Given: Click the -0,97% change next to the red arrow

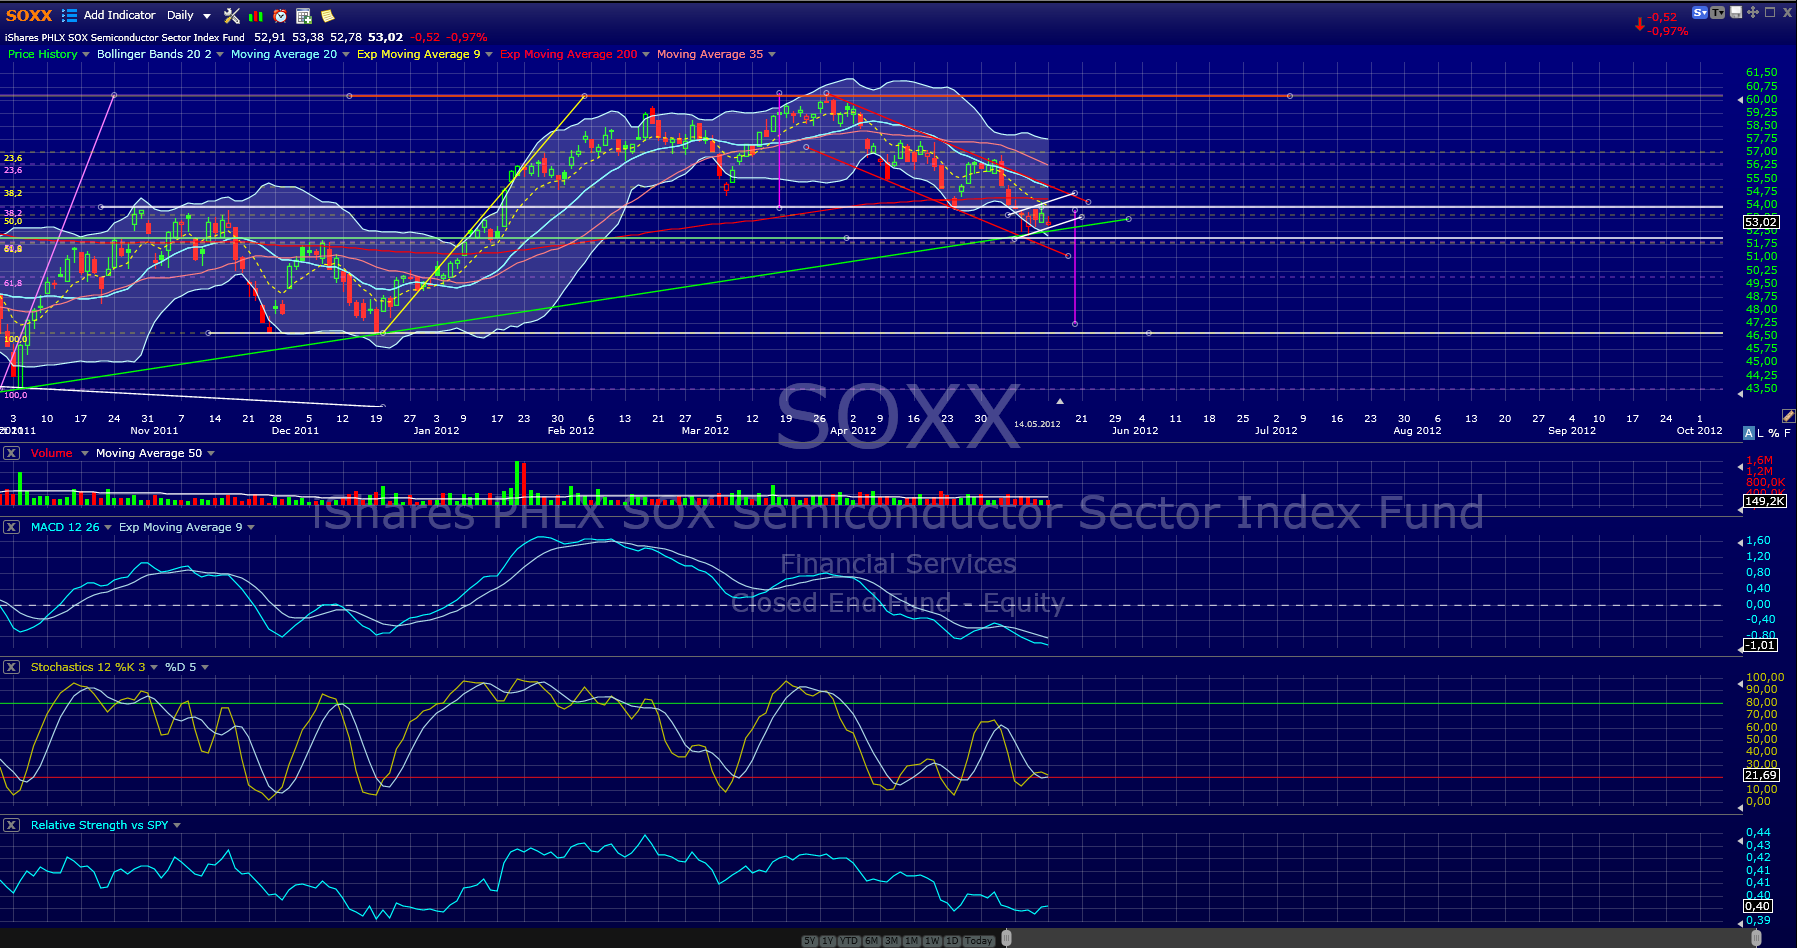Looking at the screenshot, I should pyautogui.click(x=1668, y=31).
